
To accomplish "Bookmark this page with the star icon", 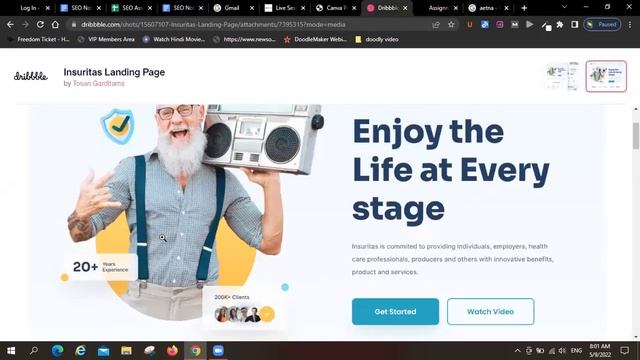I will coord(451,24).
